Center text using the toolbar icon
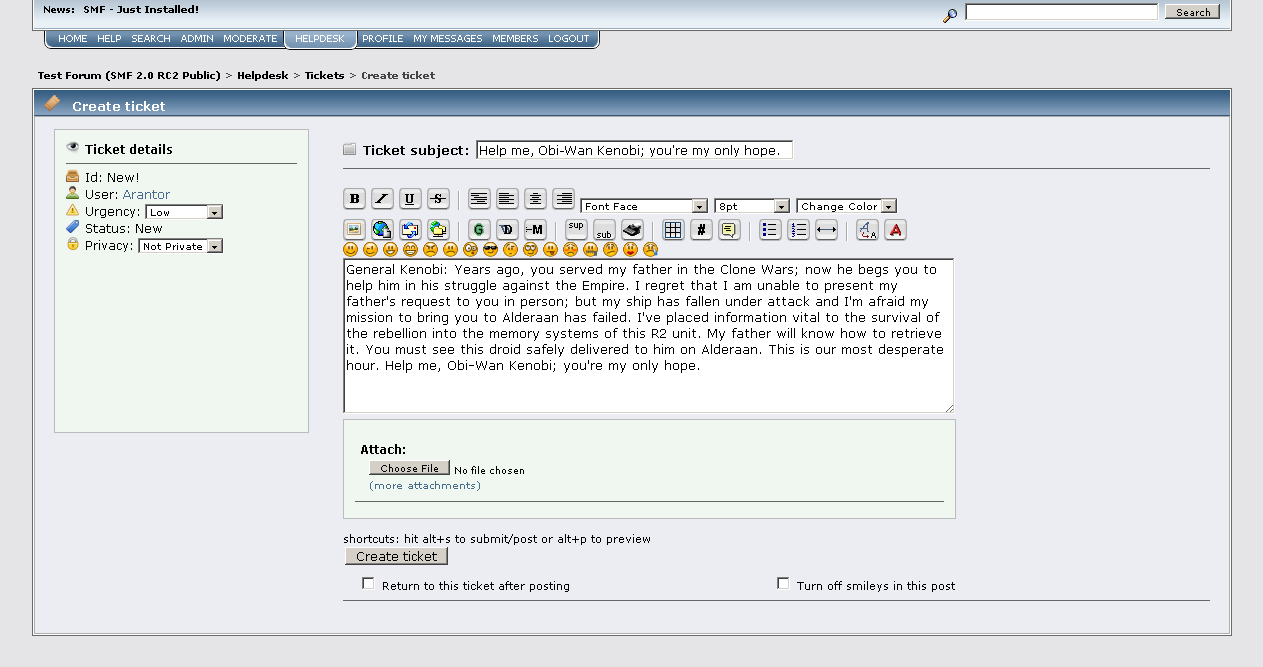1263x667 pixels. pos(535,198)
